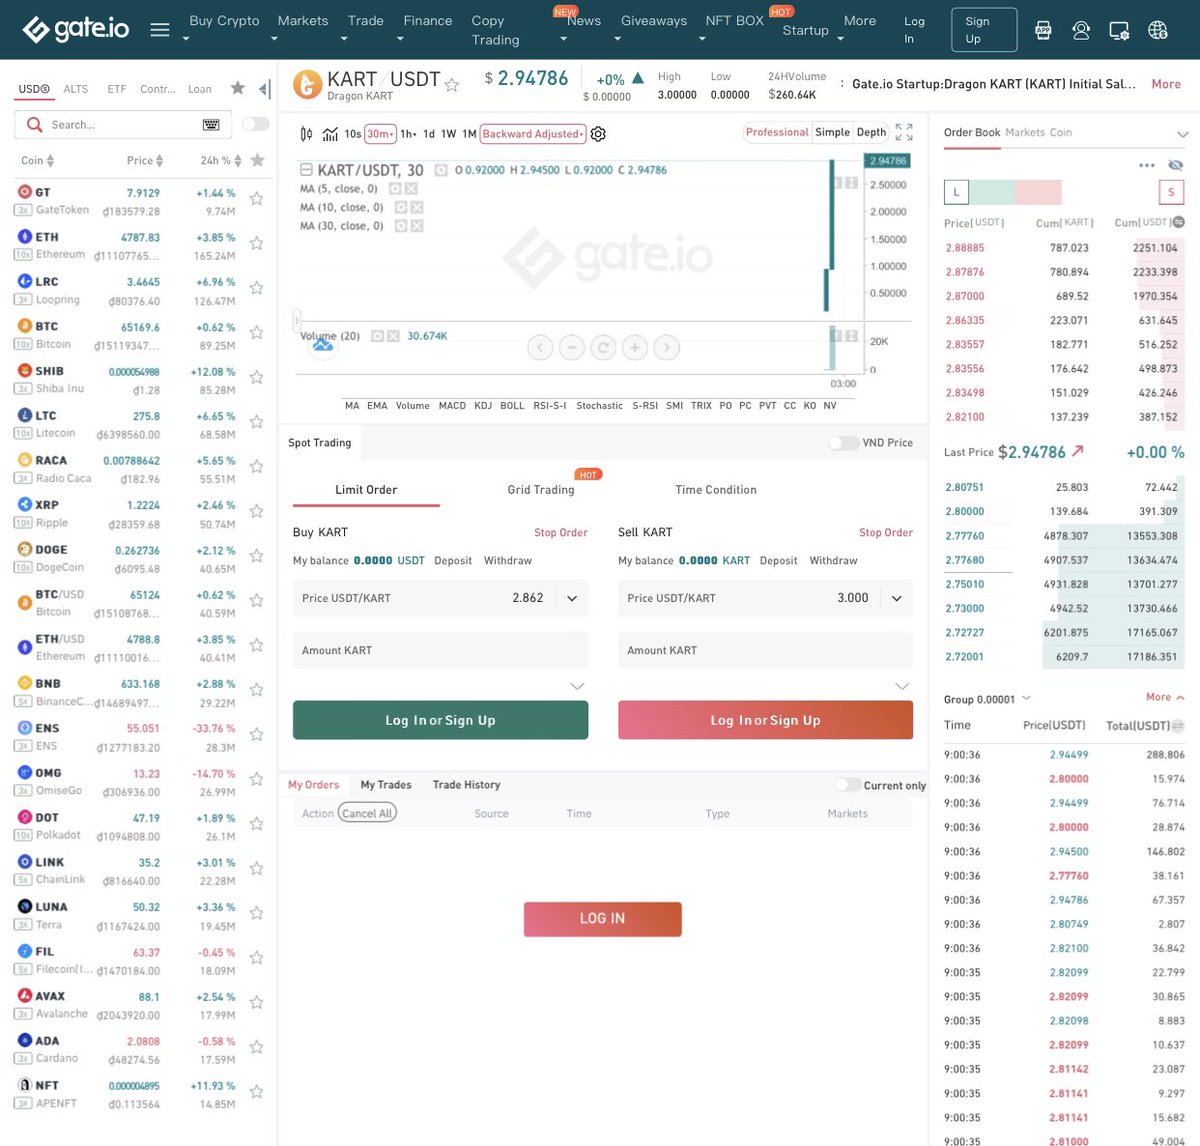
Task: Favorite the DOGE row star
Action: click(257, 555)
